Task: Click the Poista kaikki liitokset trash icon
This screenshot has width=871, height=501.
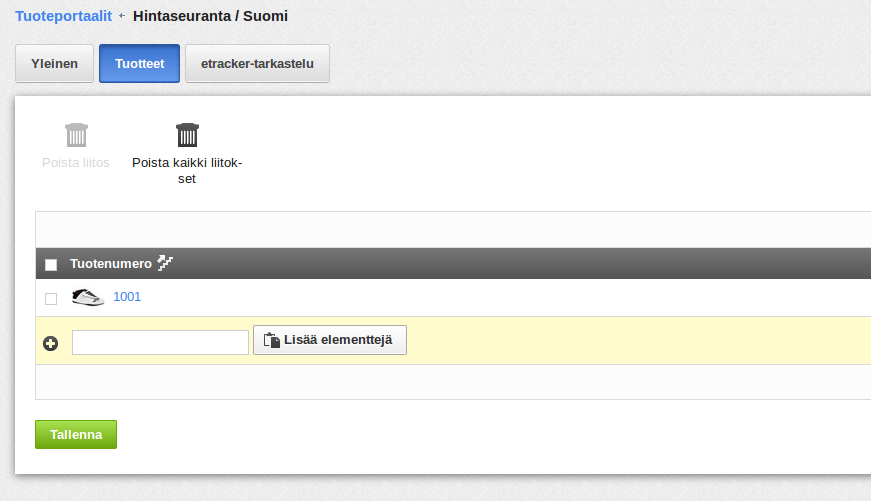Action: coord(187,135)
